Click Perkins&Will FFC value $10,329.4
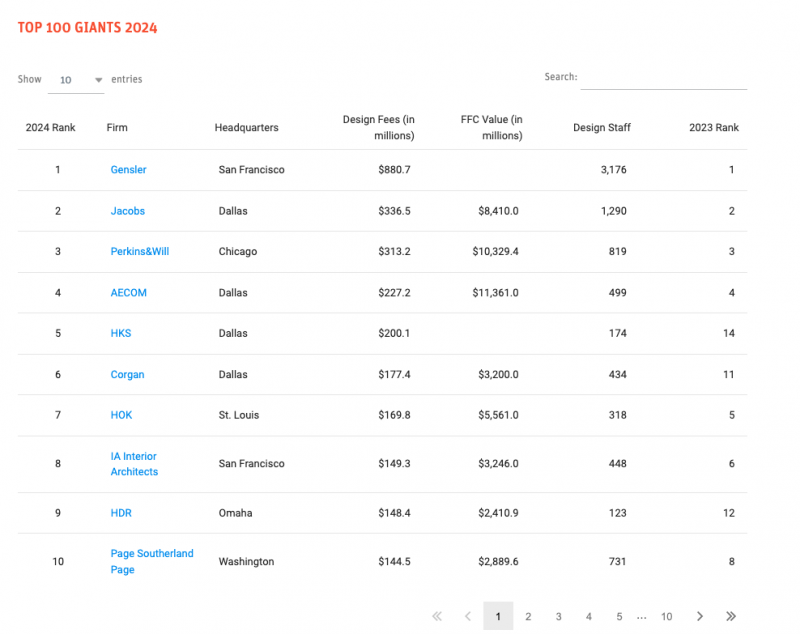 pos(495,251)
